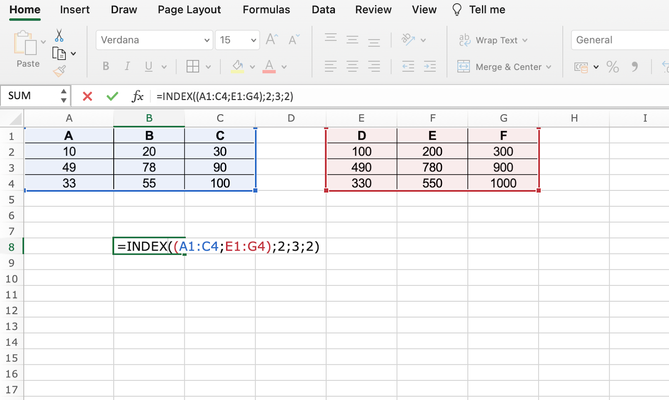Open the Insert Function fx dialog

(x=138, y=96)
